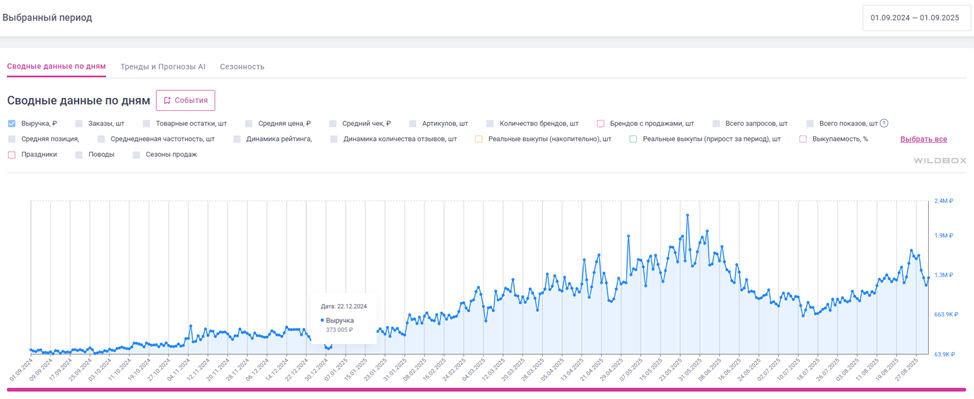Toggle the Праздники checkbox

[x=12, y=154]
